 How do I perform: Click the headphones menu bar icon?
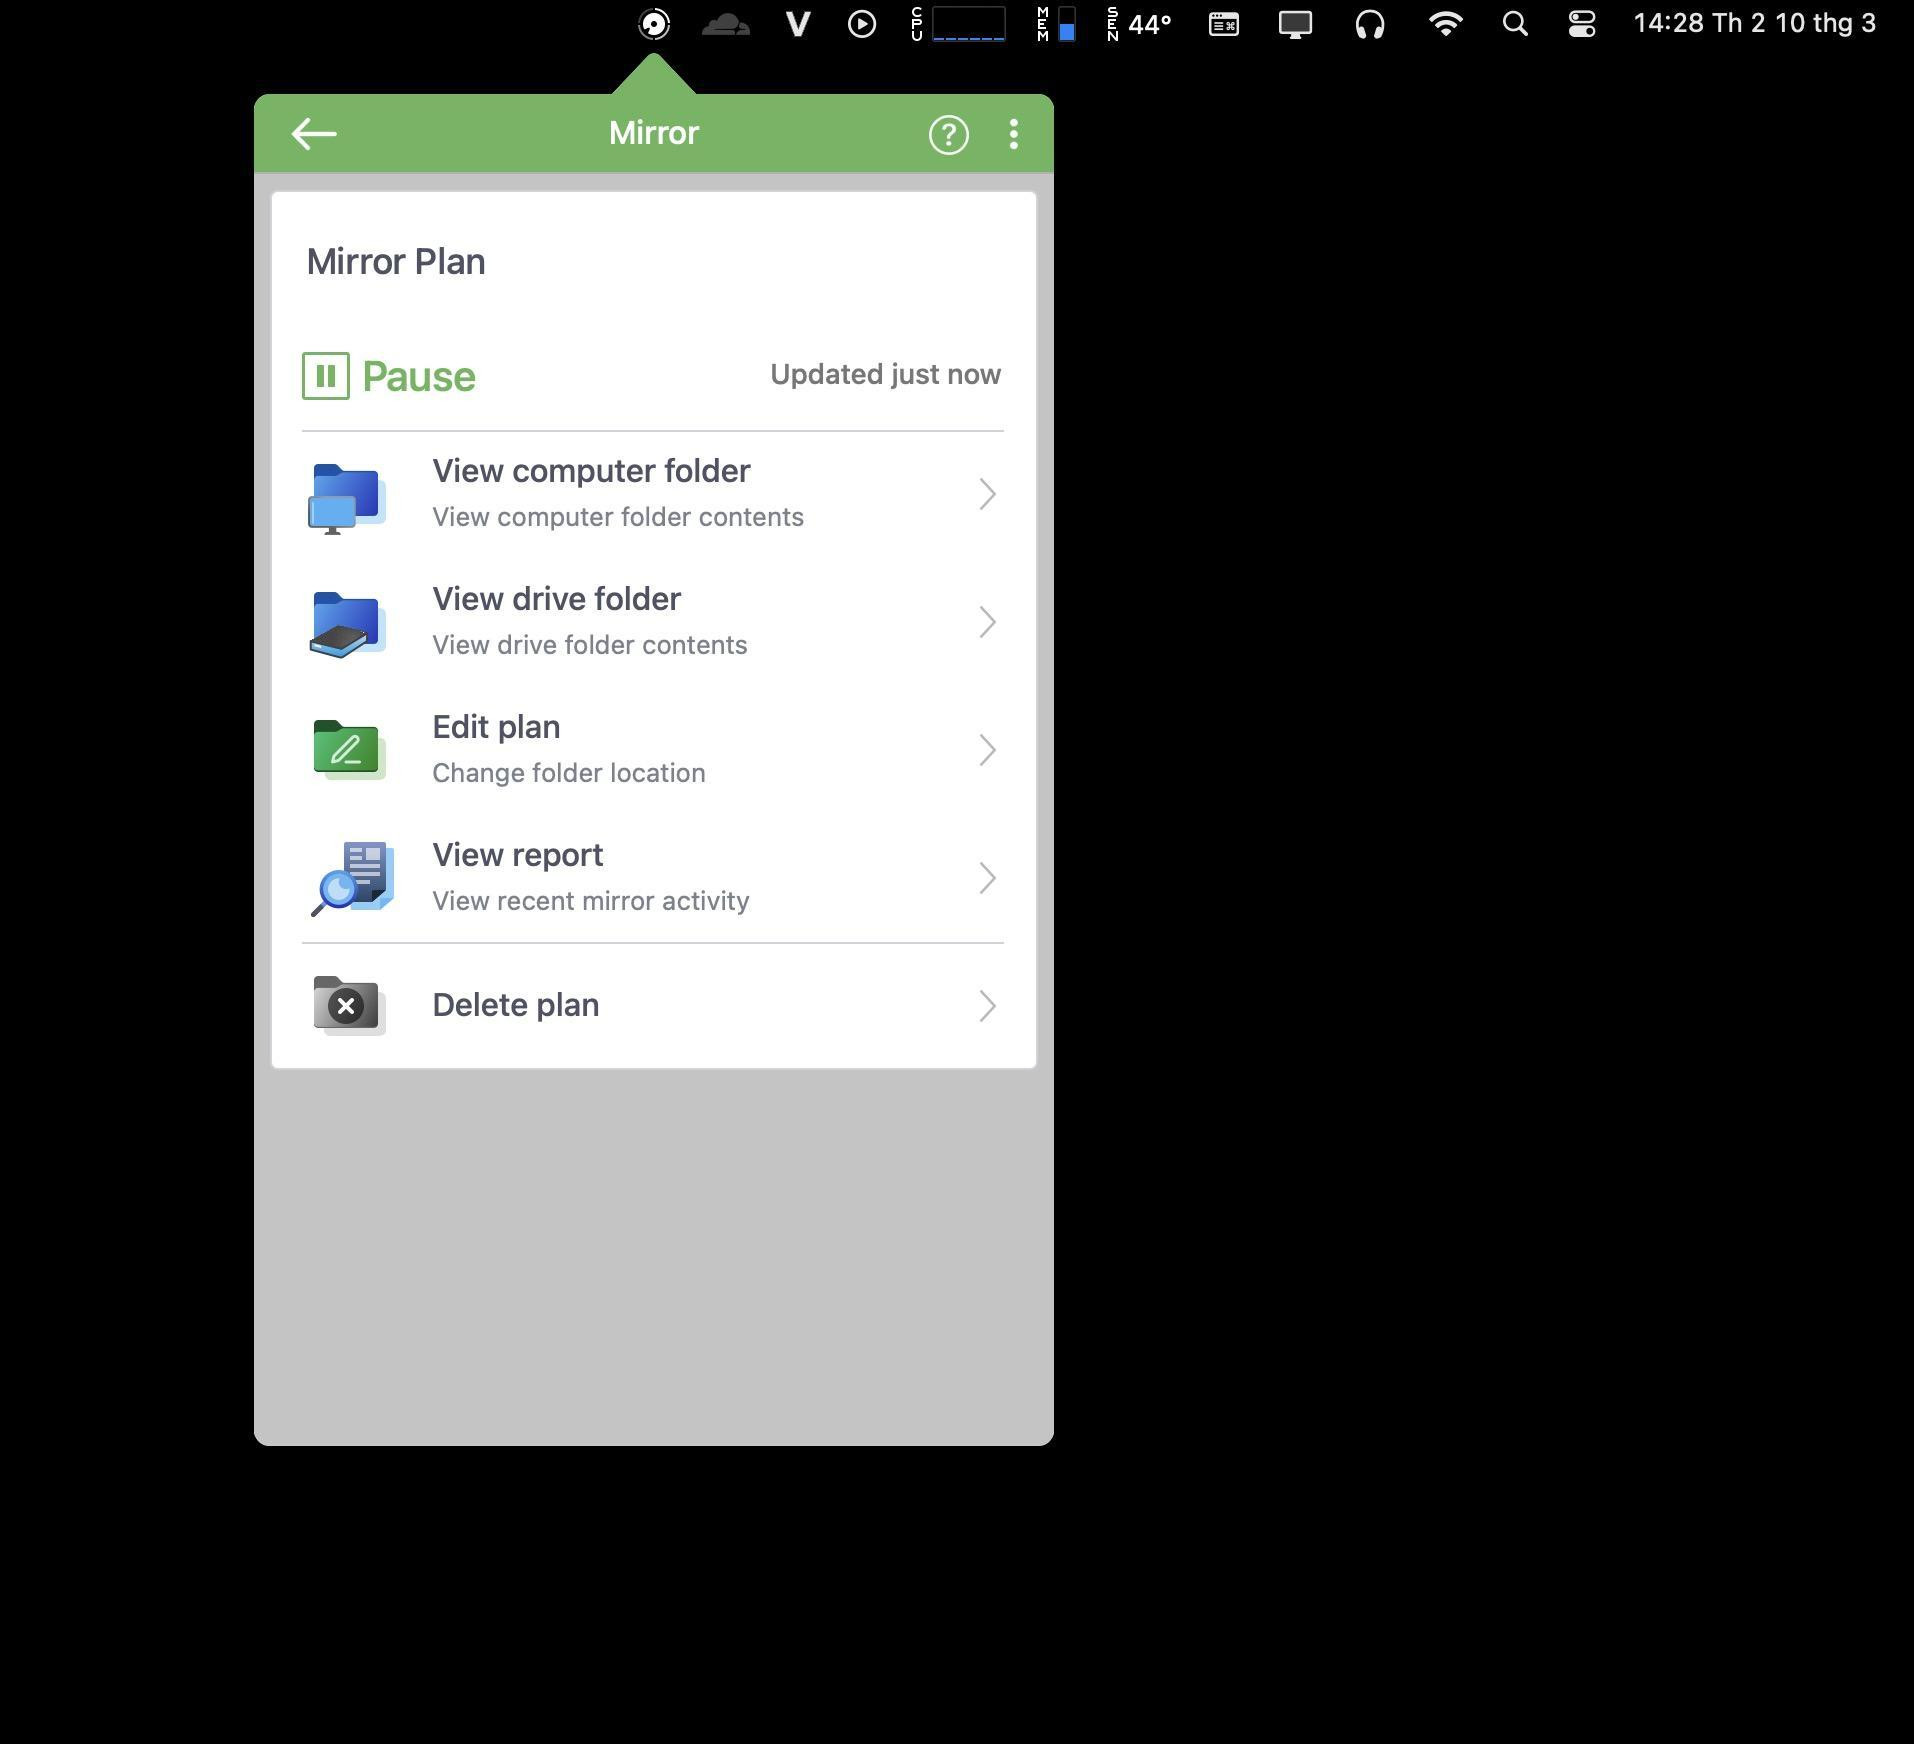[x=1370, y=24]
